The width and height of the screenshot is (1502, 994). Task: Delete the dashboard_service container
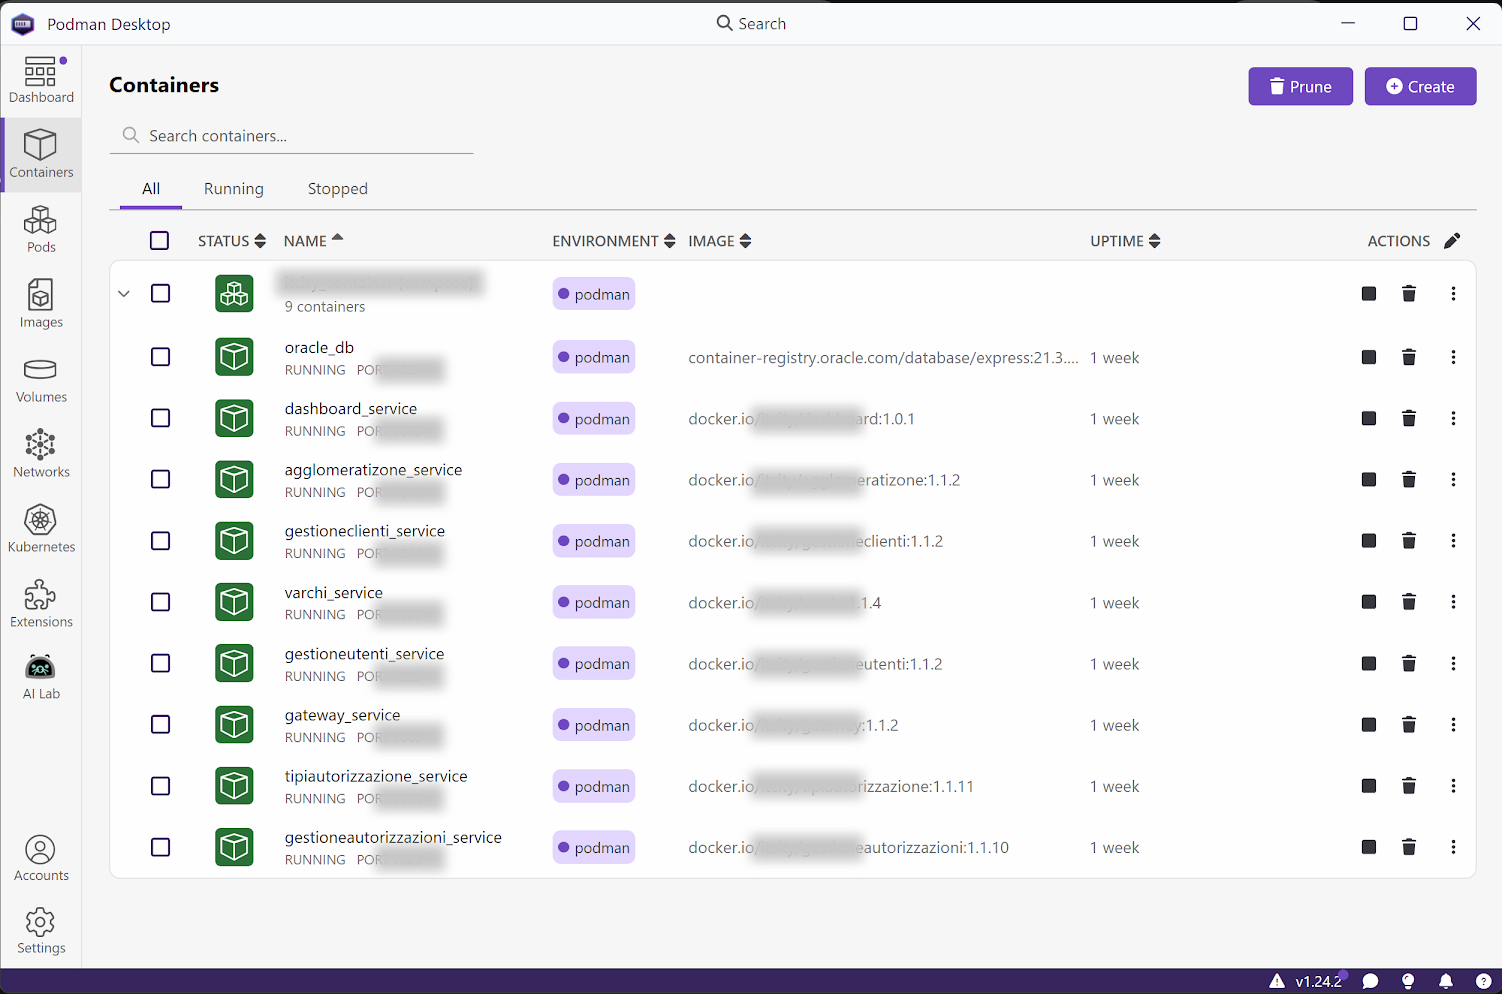1409,418
